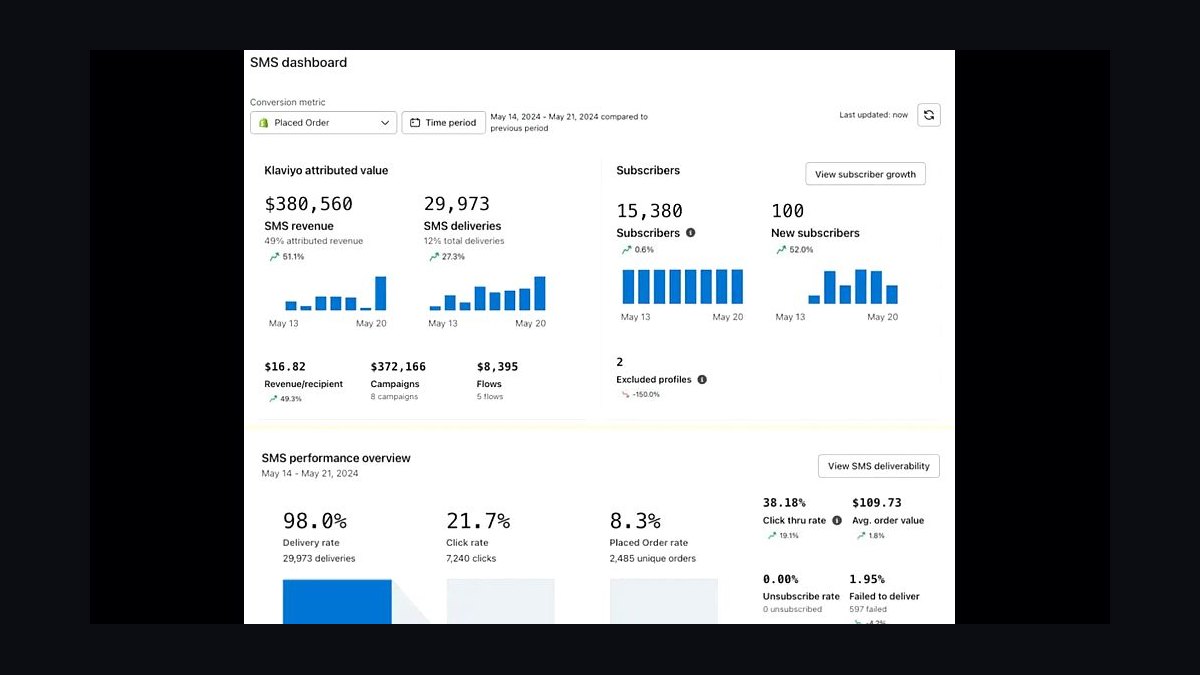The height and width of the screenshot is (675, 1200).
Task: Click the Shopify bag icon in dropdown
Action: (264, 123)
